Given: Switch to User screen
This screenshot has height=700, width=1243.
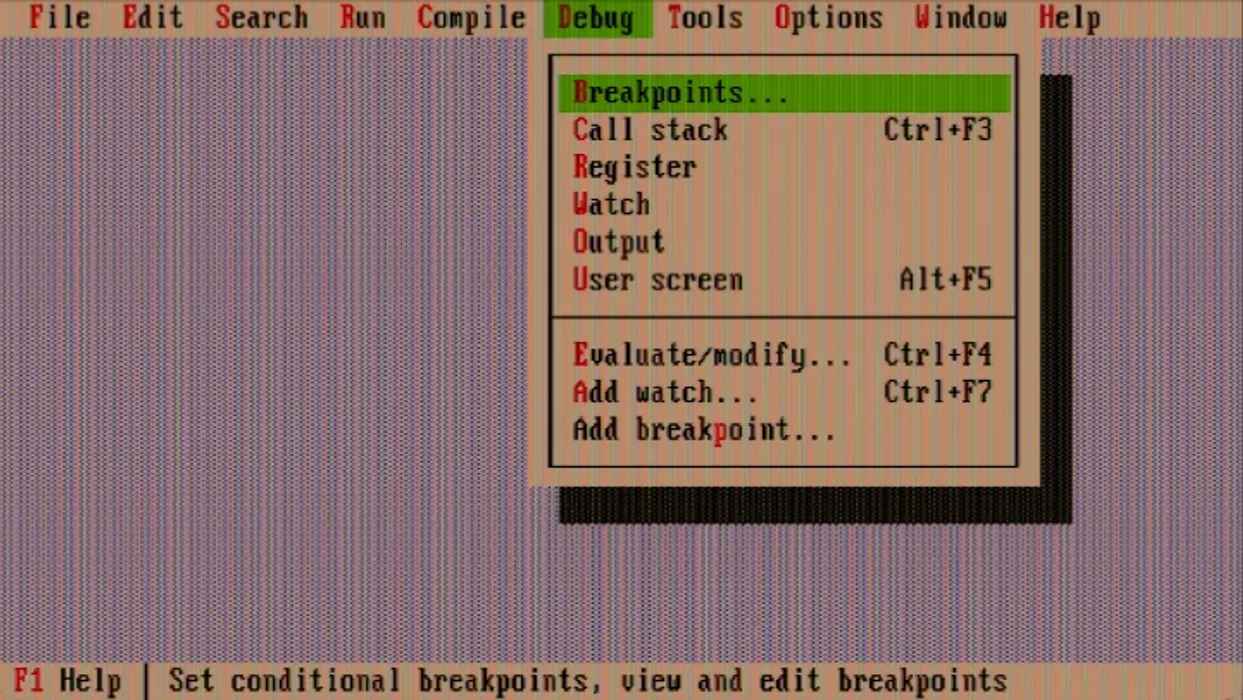Looking at the screenshot, I should click(x=783, y=280).
